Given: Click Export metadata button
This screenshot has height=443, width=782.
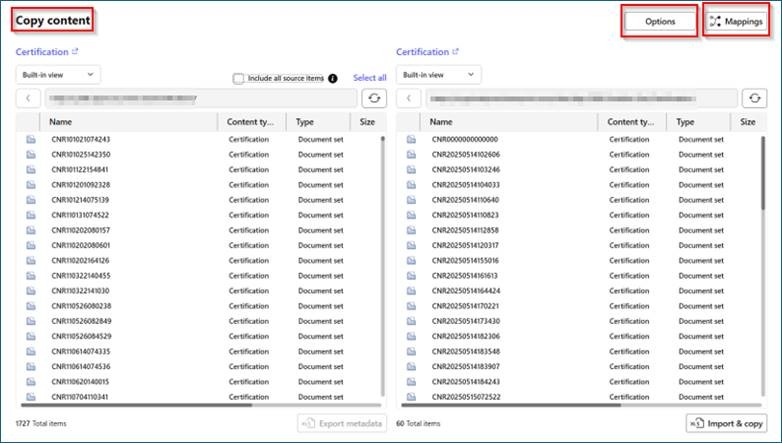Looking at the screenshot, I should pyautogui.click(x=342, y=424).
